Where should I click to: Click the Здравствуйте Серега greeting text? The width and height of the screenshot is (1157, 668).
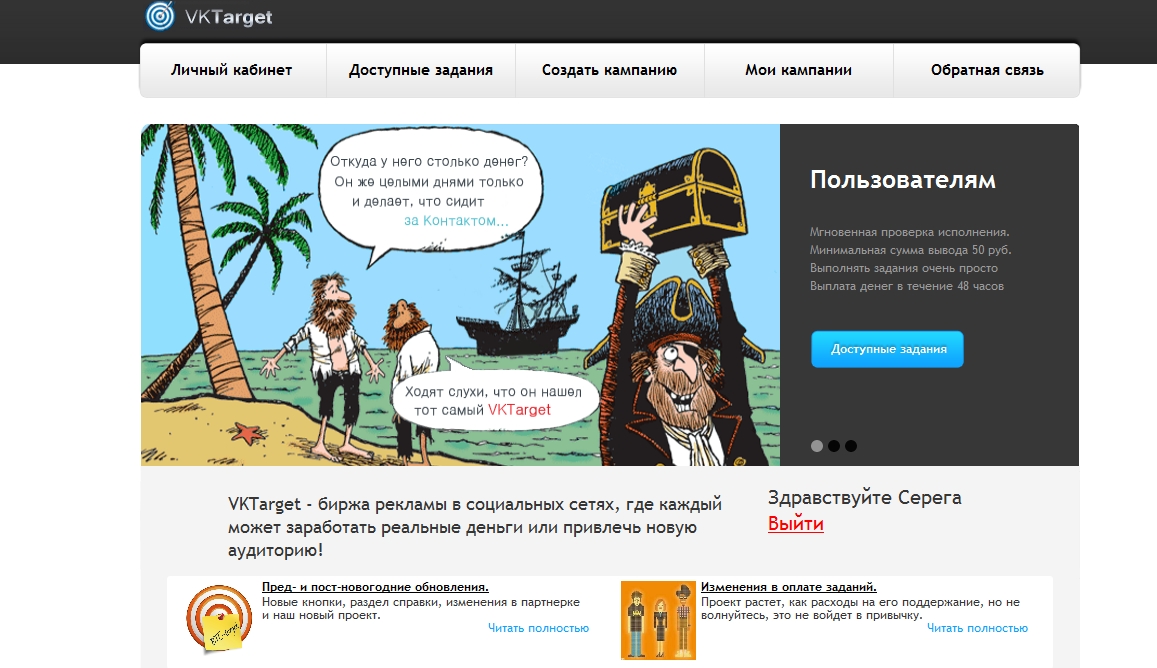coord(865,497)
